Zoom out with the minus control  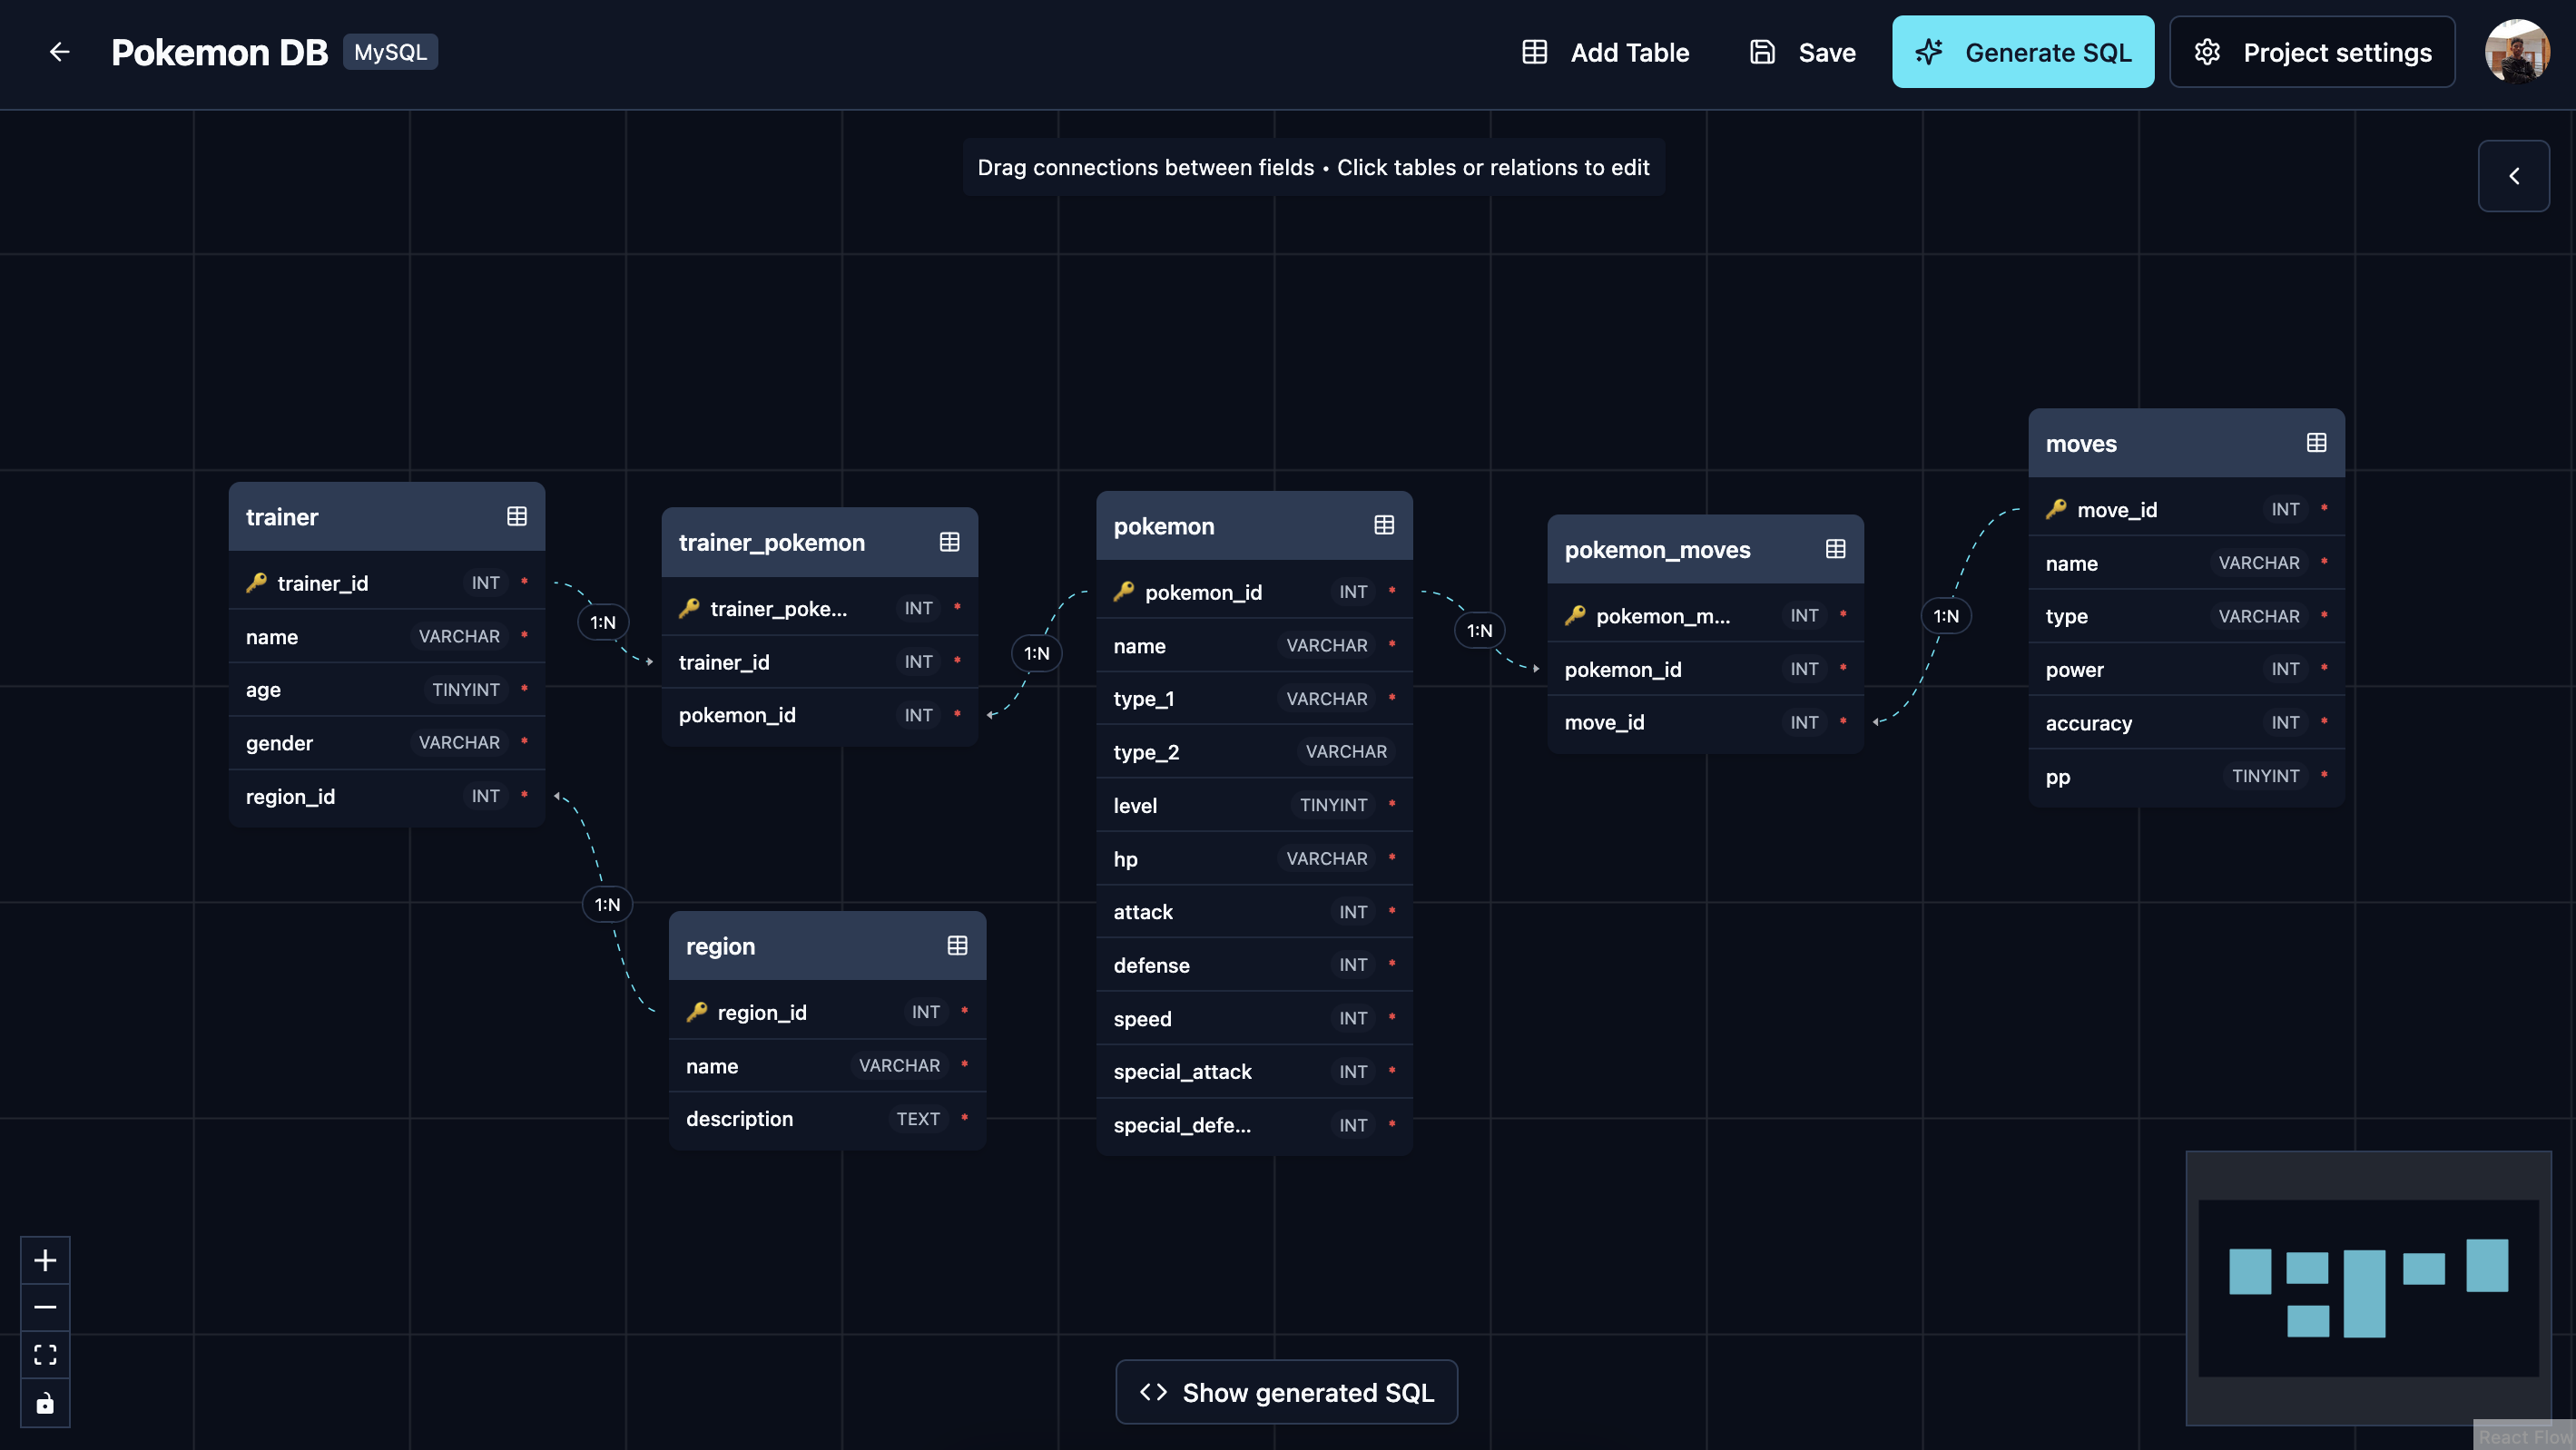click(x=45, y=1307)
